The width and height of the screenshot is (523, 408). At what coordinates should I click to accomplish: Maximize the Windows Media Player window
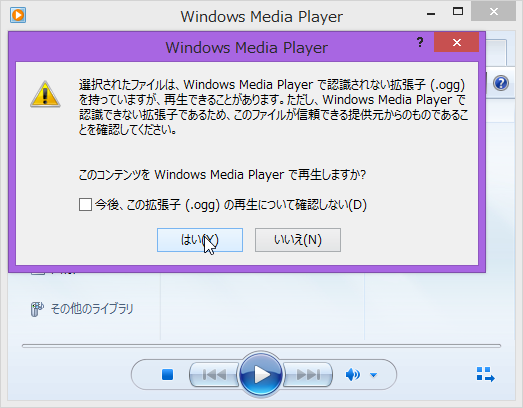click(458, 12)
